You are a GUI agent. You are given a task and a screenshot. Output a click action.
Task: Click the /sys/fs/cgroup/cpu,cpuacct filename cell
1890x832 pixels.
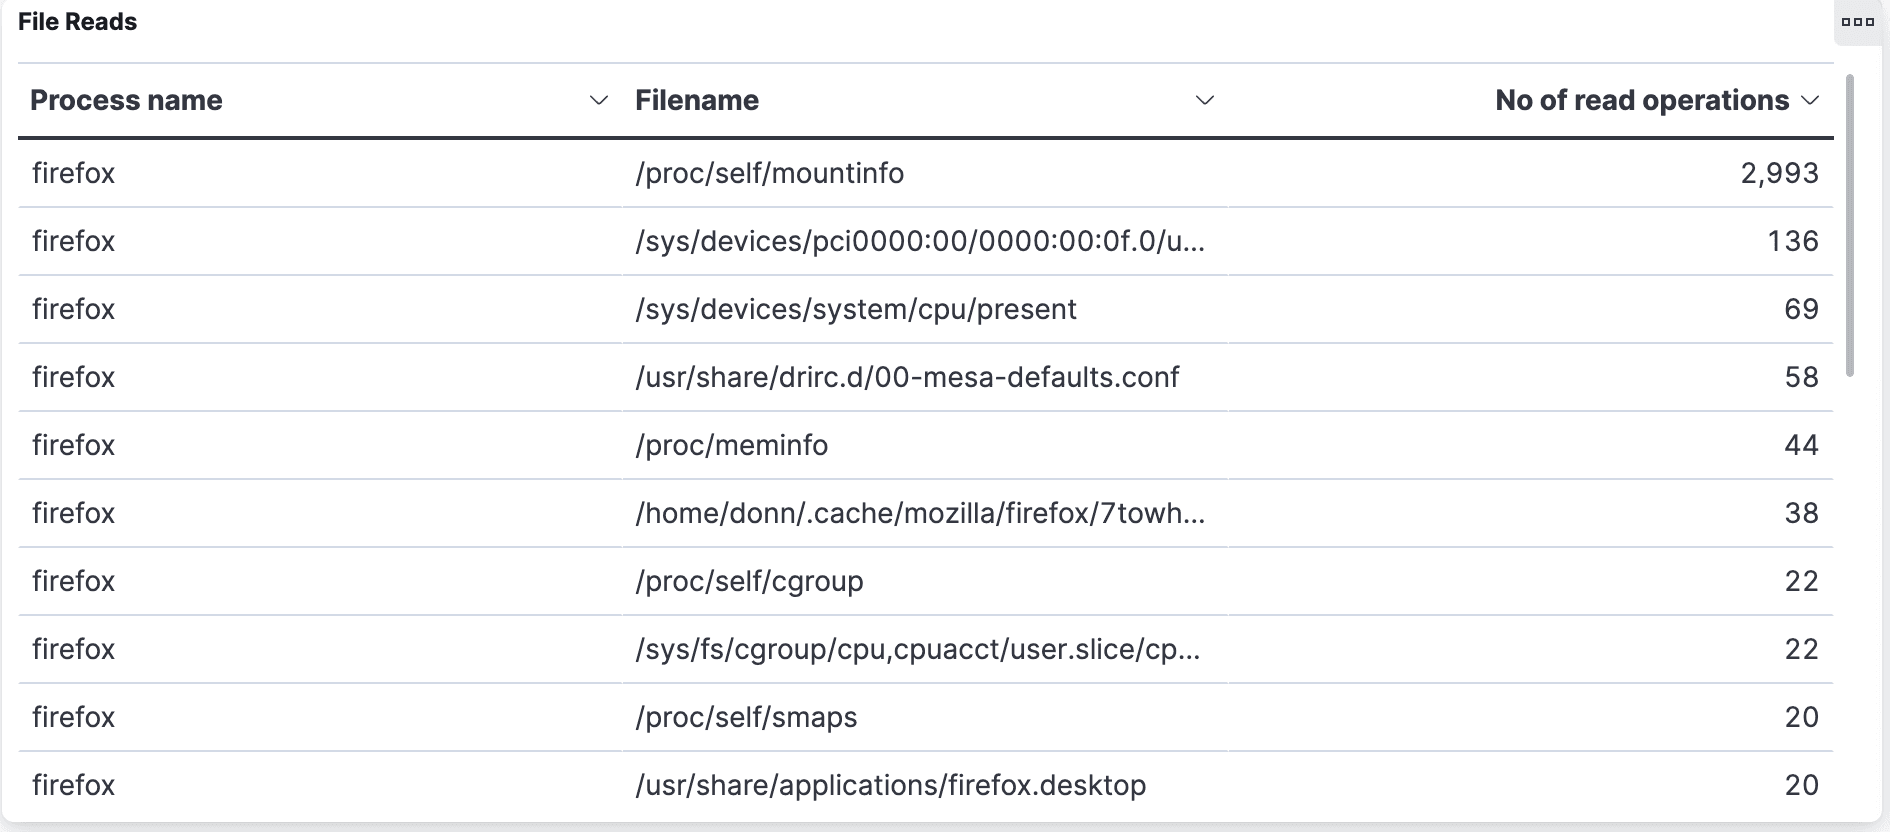(917, 649)
